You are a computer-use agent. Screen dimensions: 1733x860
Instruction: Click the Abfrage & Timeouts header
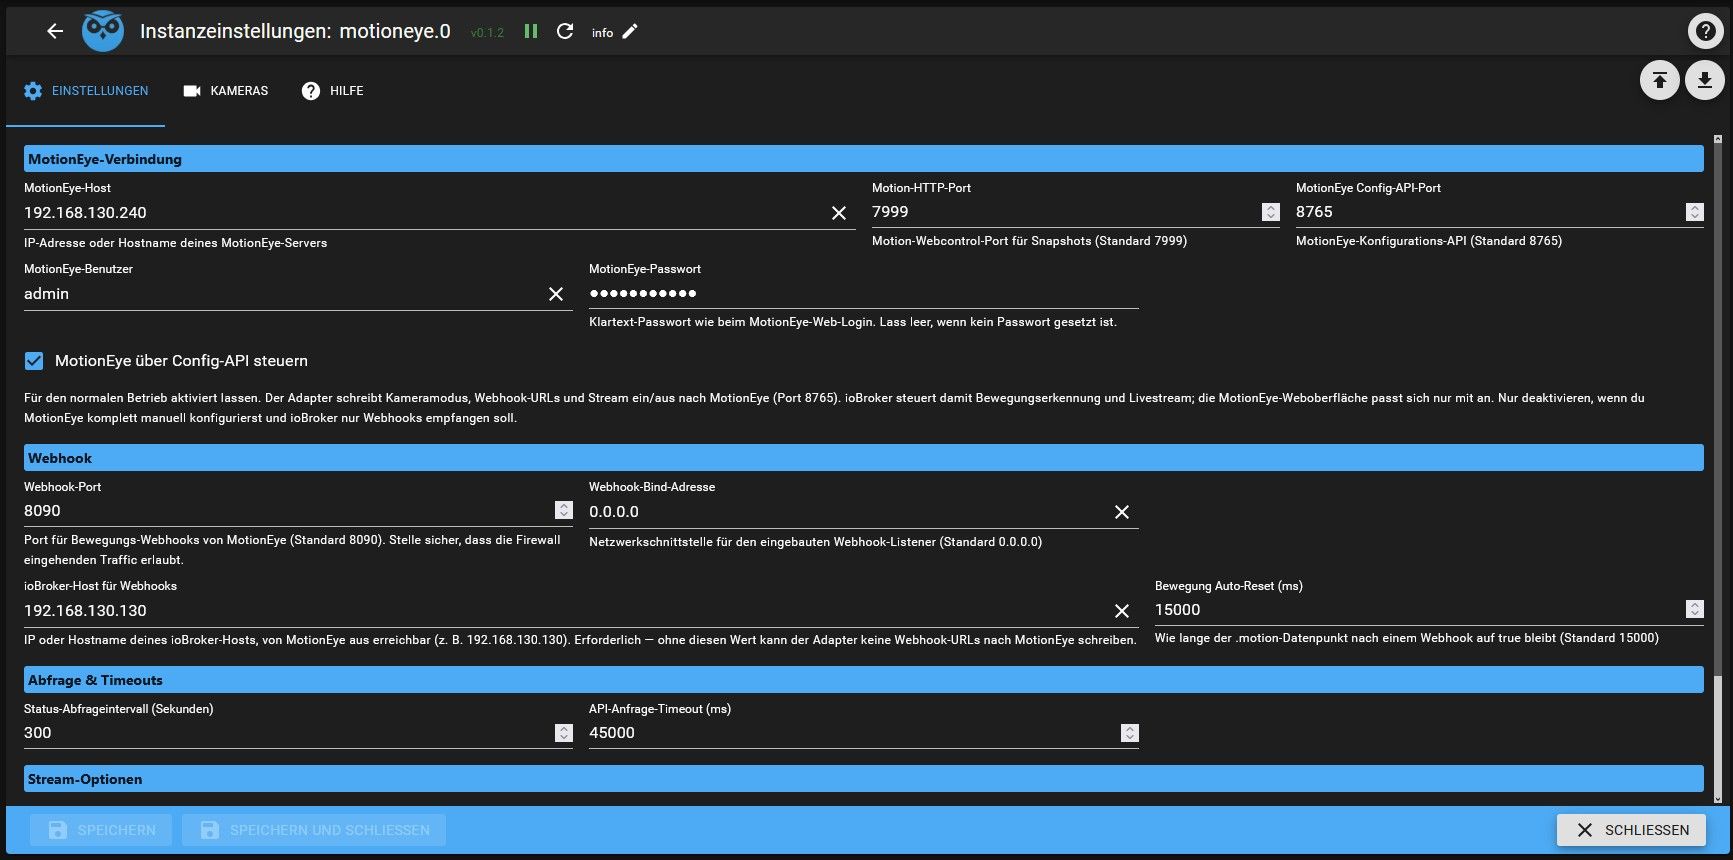pyautogui.click(x=864, y=680)
